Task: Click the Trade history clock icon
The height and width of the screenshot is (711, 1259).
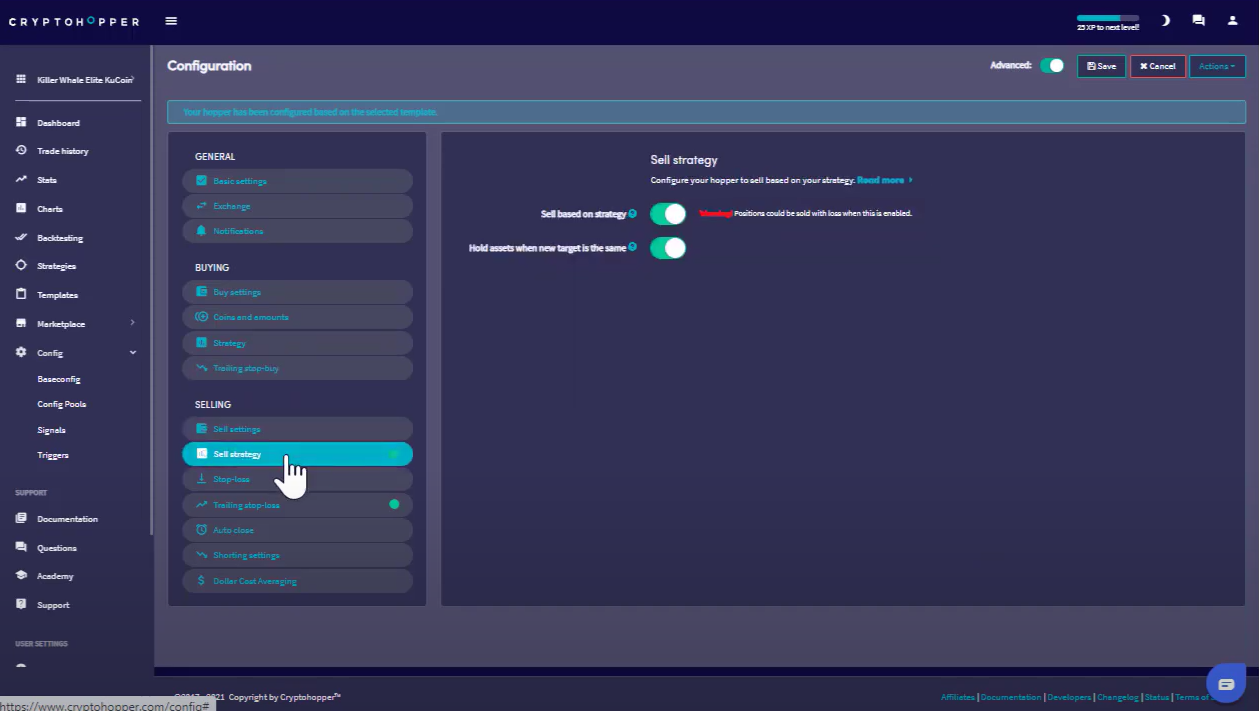Action: pyautogui.click(x=21, y=151)
